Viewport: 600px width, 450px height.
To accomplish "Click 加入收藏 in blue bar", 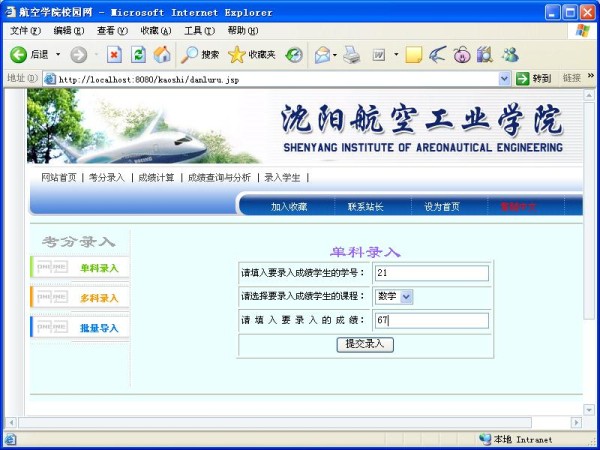I will coord(289,207).
